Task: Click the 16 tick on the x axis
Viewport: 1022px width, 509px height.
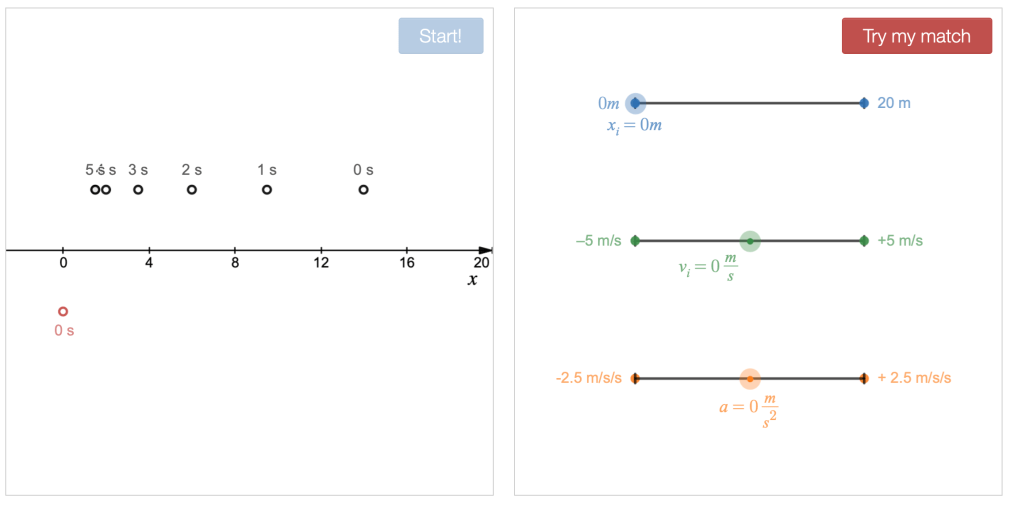Action: (x=406, y=250)
